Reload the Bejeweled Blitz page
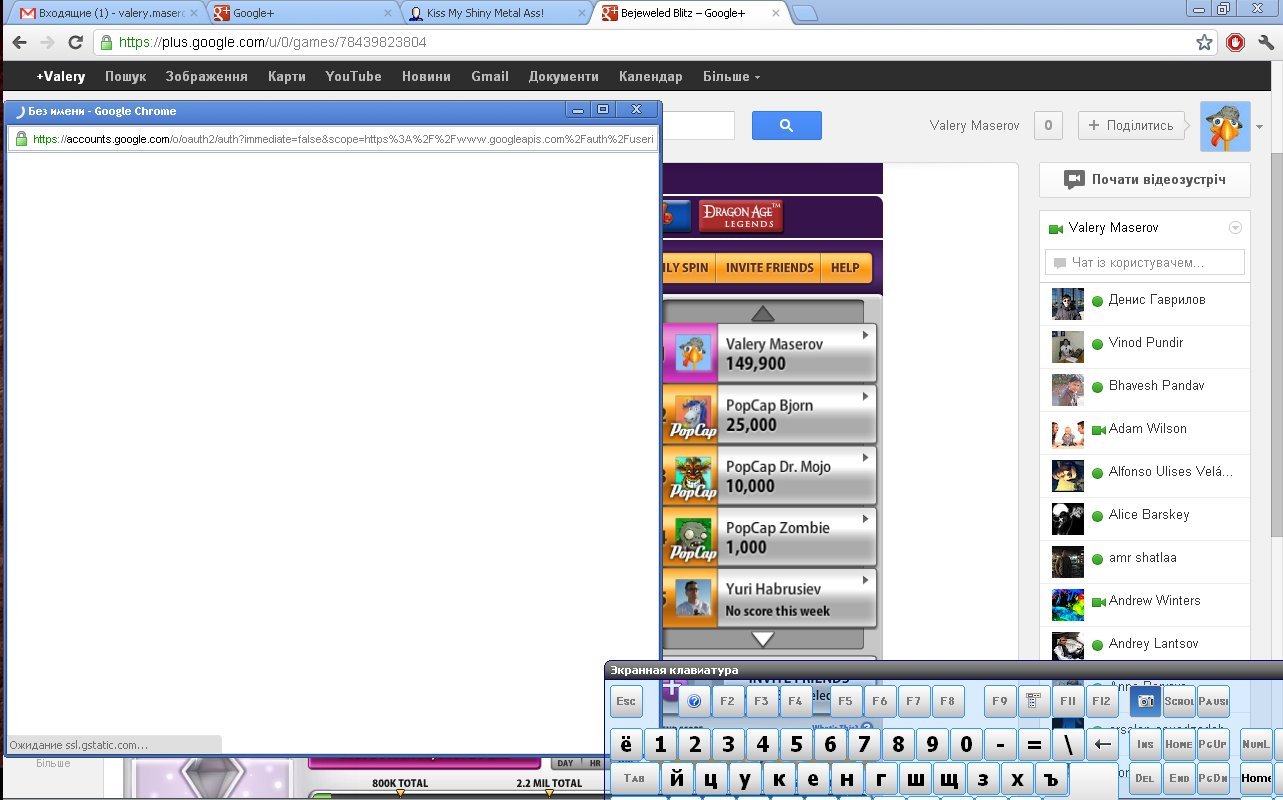 pos(75,43)
